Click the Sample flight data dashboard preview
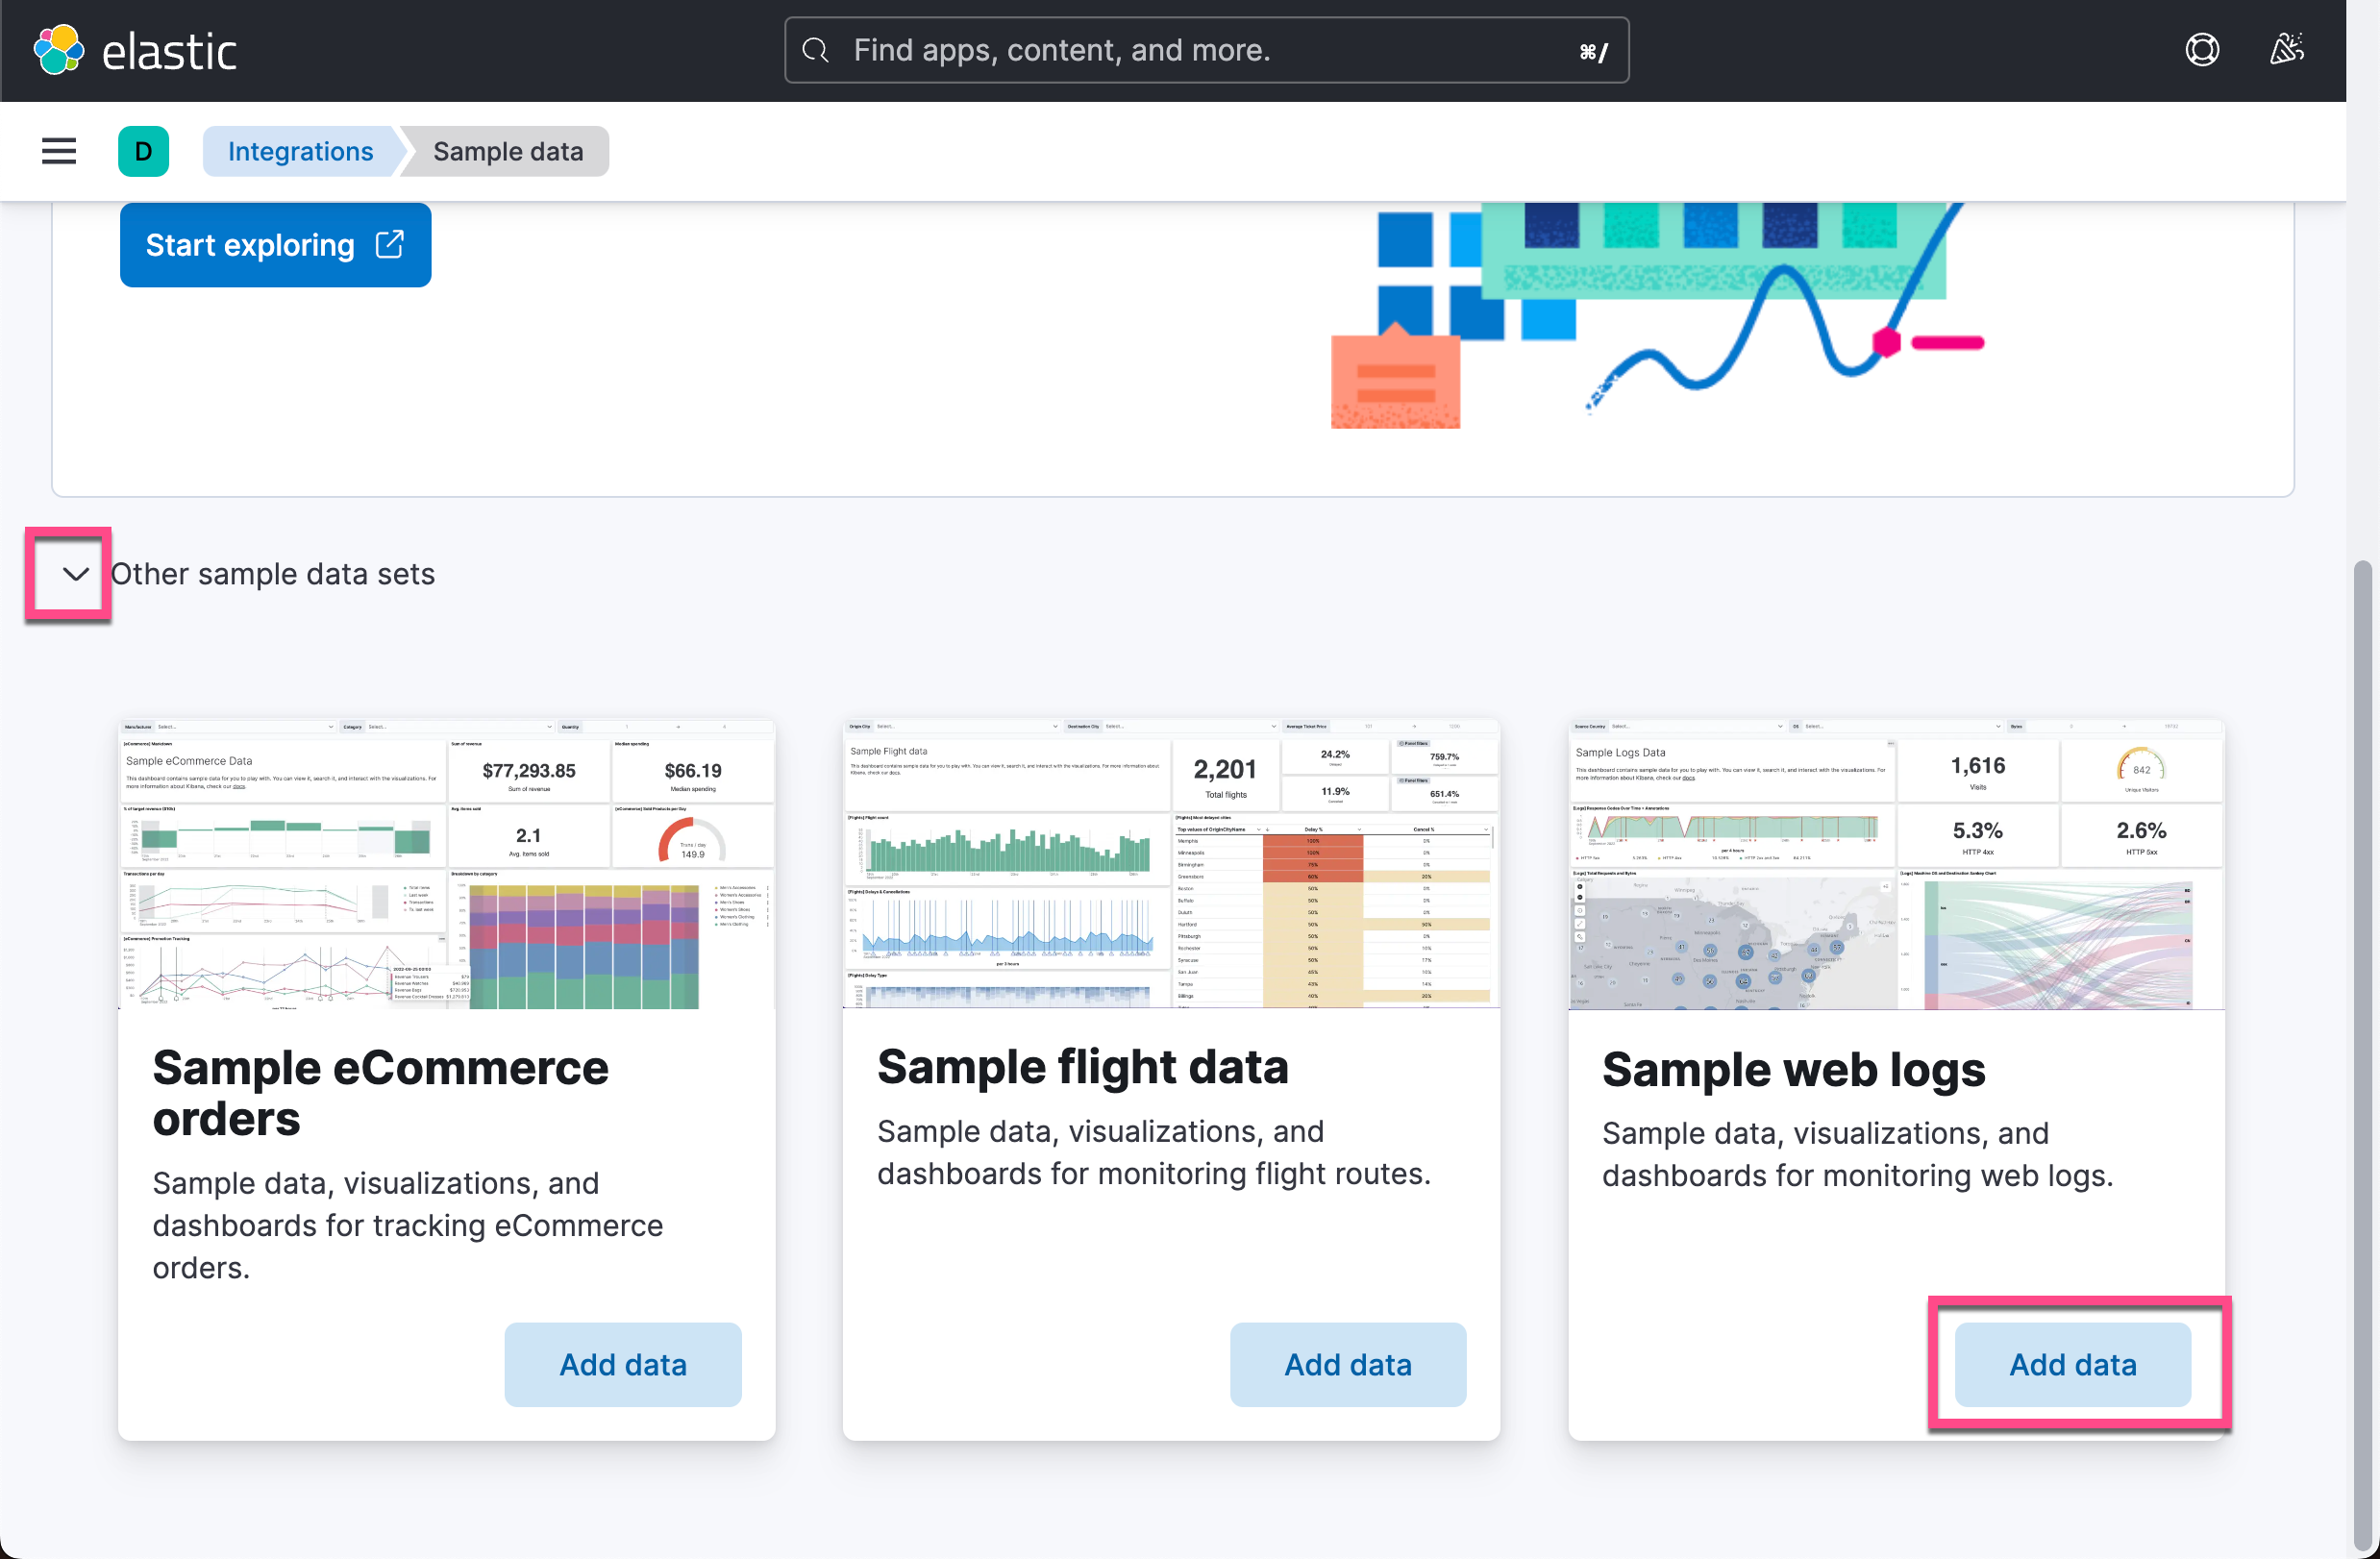The width and height of the screenshot is (2380, 1559). coord(1170,865)
